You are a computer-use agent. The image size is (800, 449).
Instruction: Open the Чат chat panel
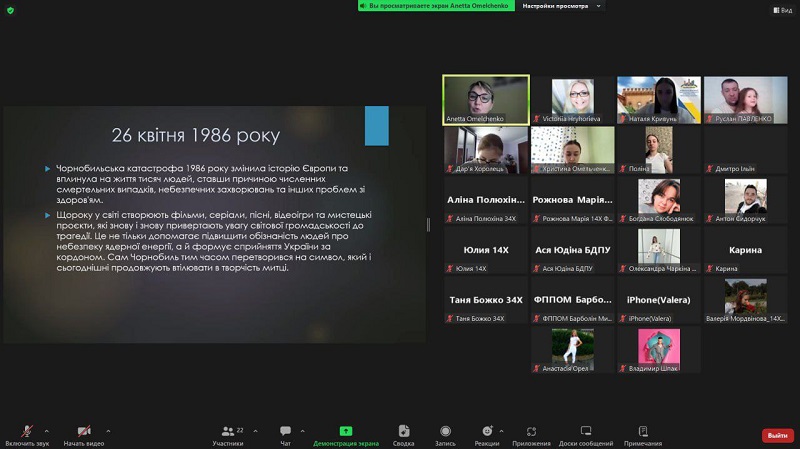point(286,432)
